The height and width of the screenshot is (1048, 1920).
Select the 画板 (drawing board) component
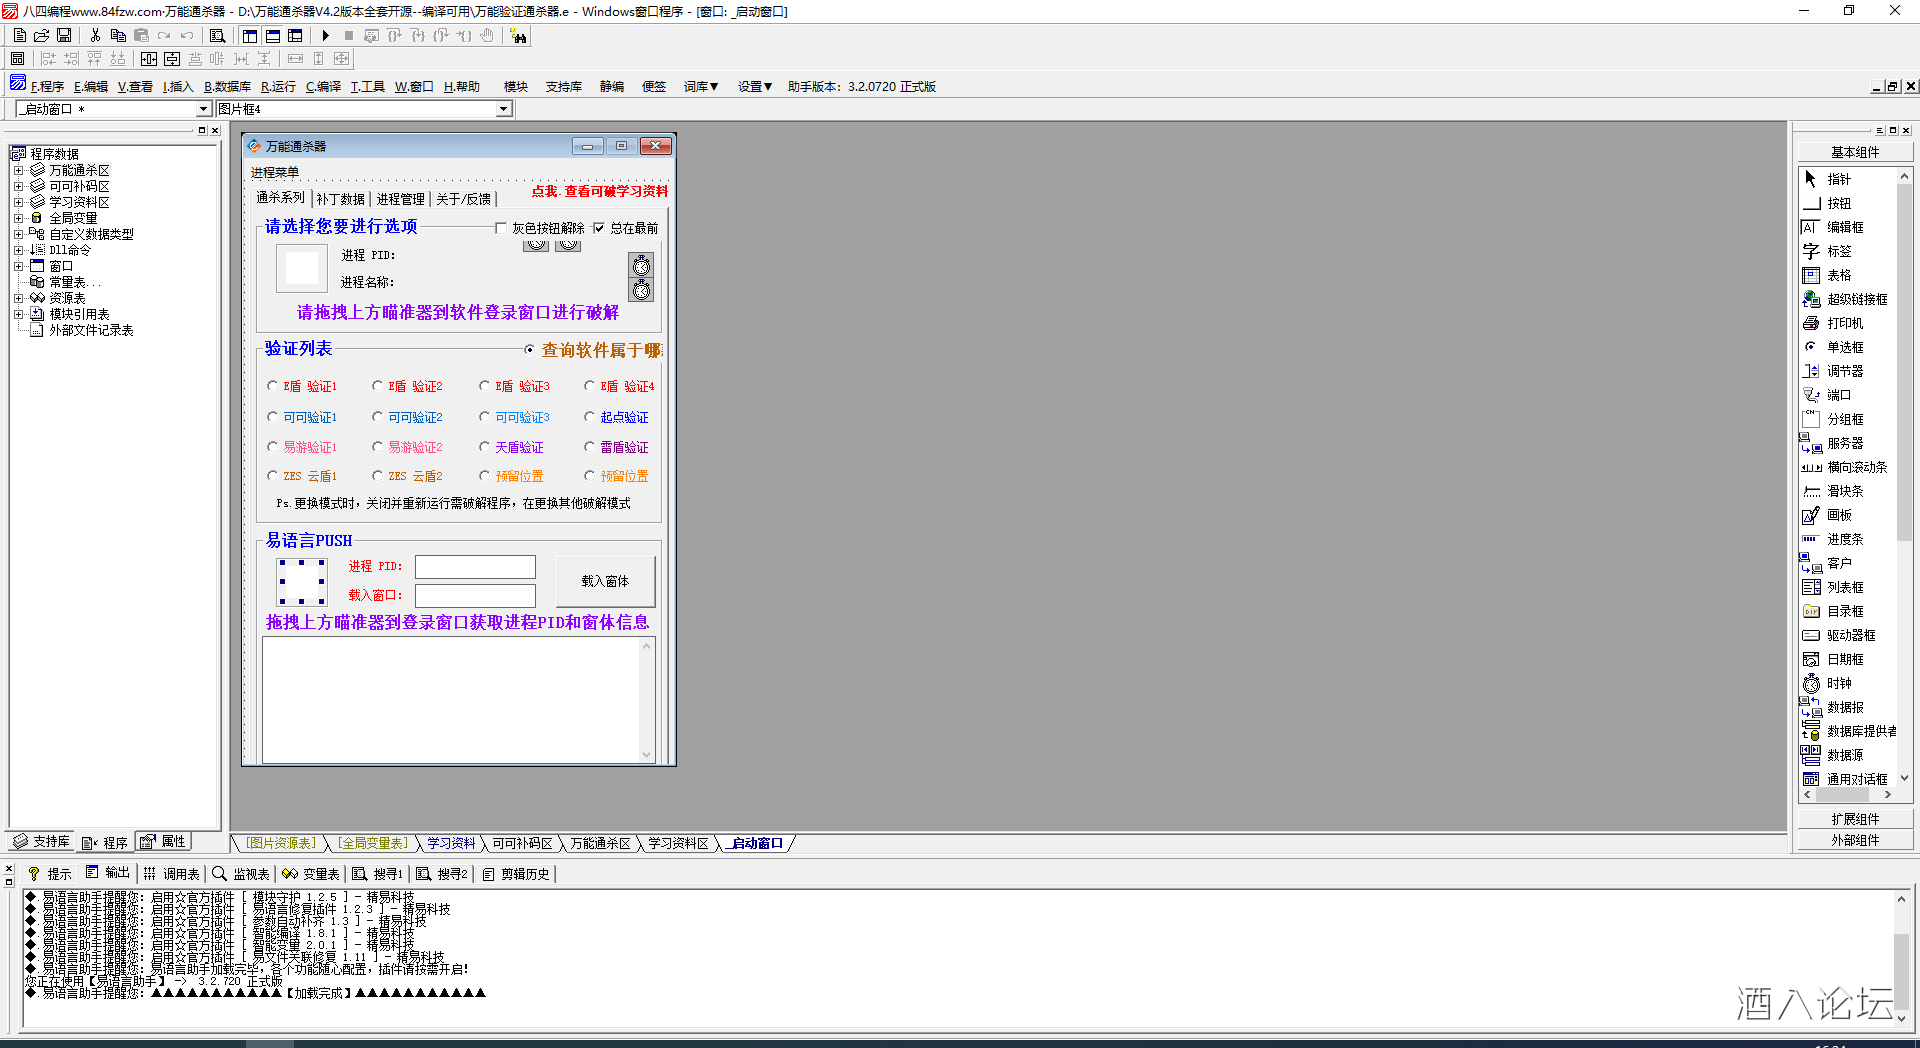[x=1838, y=516]
